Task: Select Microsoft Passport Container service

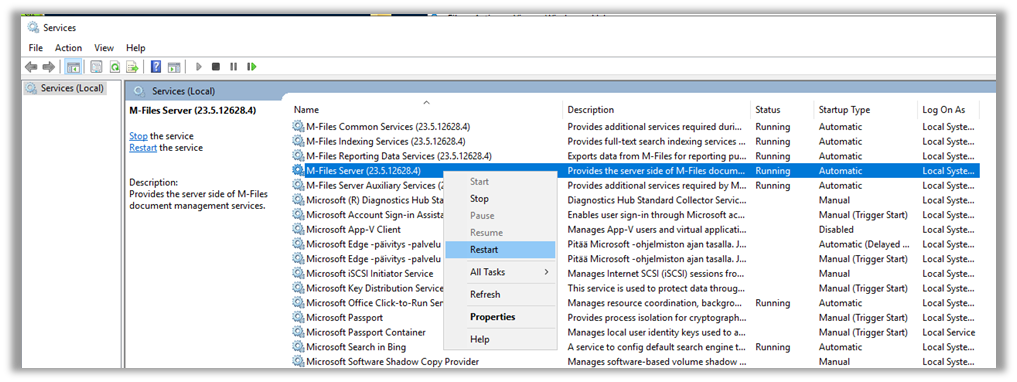Action: pos(366,332)
